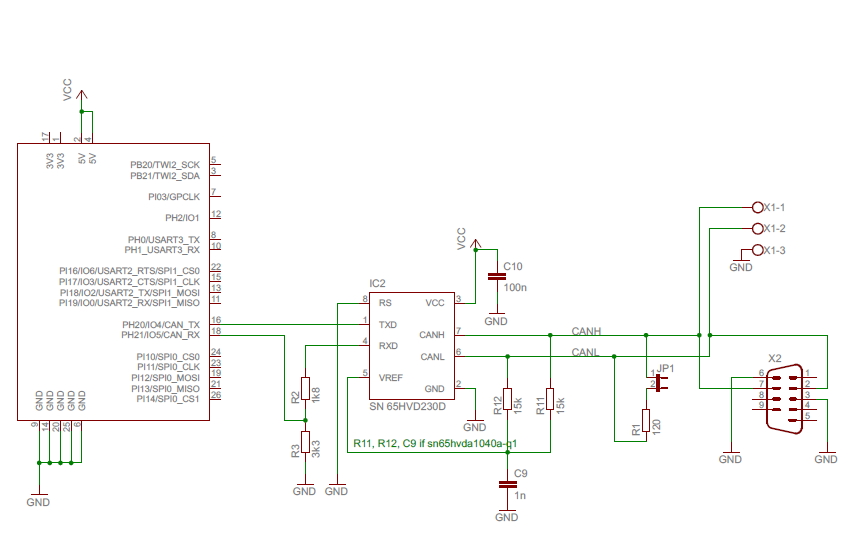Viewport: 845px width, 534px height.
Task: Click resistor R11 symbol
Action: coord(550,401)
